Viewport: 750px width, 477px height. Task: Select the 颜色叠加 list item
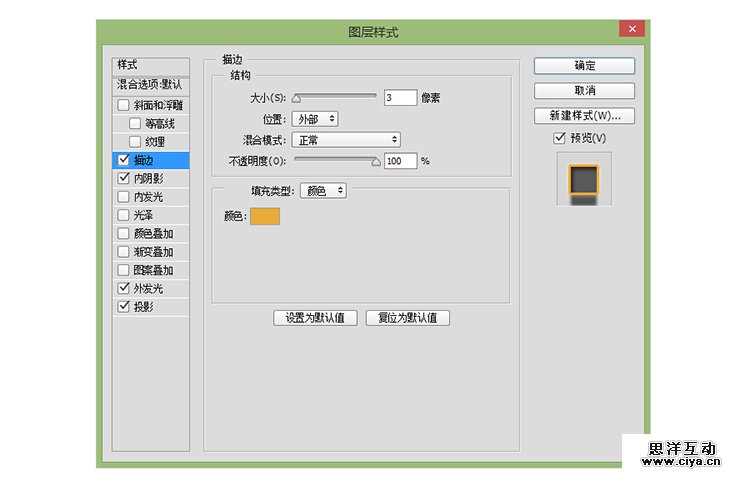point(153,234)
